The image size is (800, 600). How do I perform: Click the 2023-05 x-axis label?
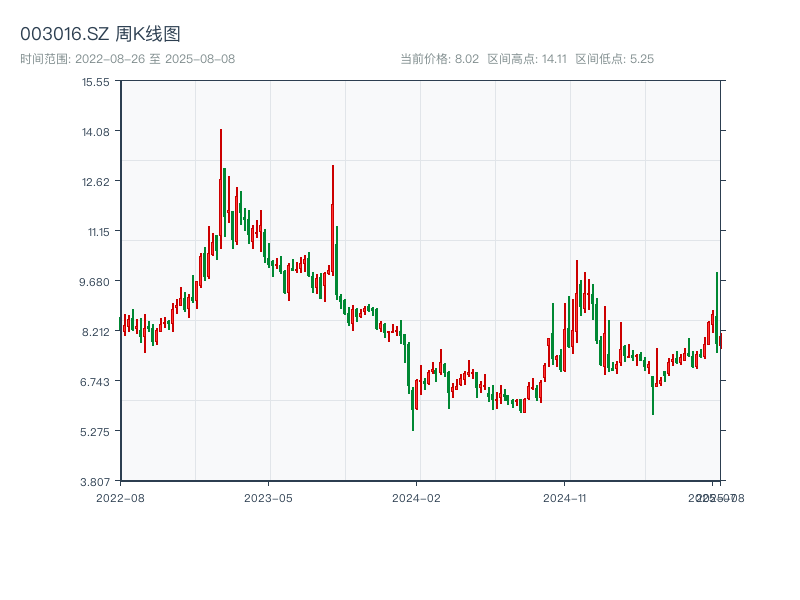pos(268,498)
